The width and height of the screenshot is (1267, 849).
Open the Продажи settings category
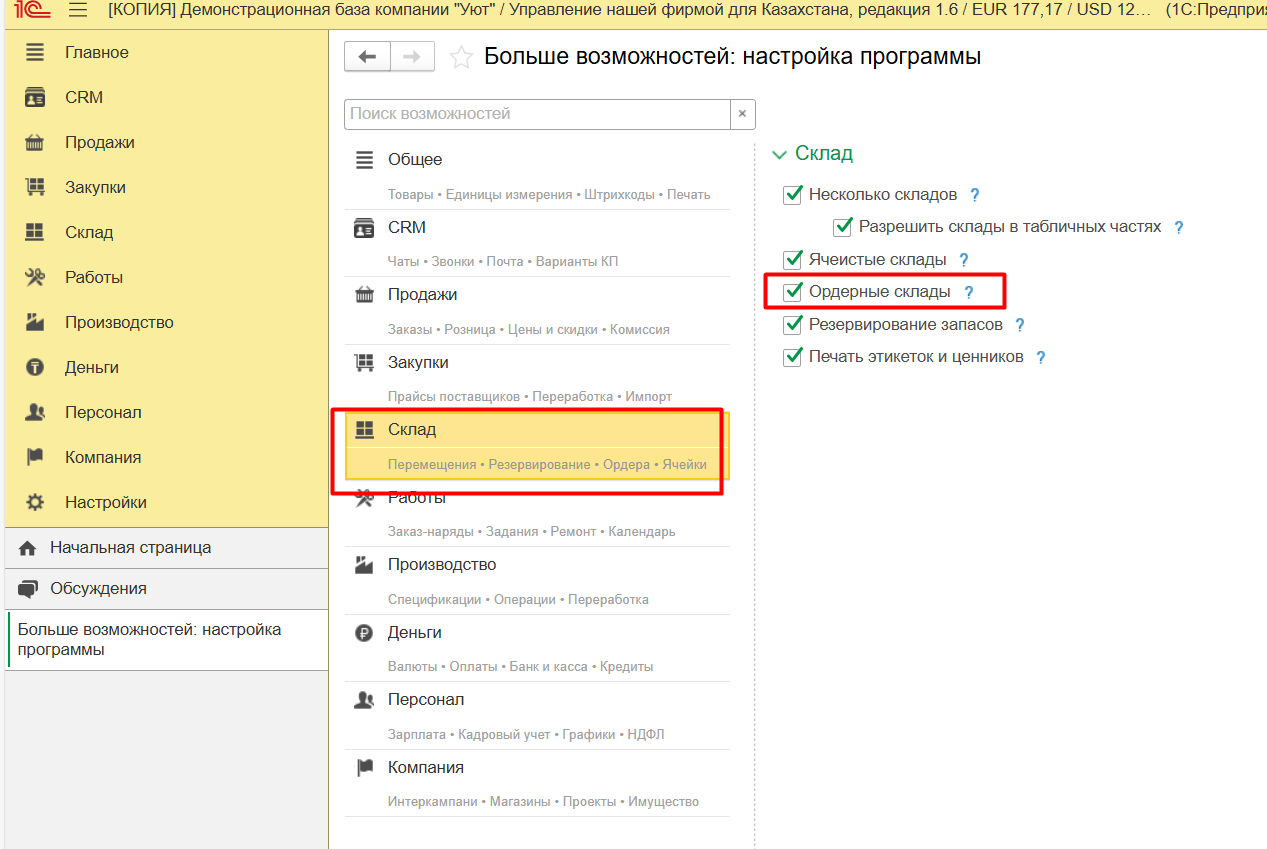pos(422,295)
